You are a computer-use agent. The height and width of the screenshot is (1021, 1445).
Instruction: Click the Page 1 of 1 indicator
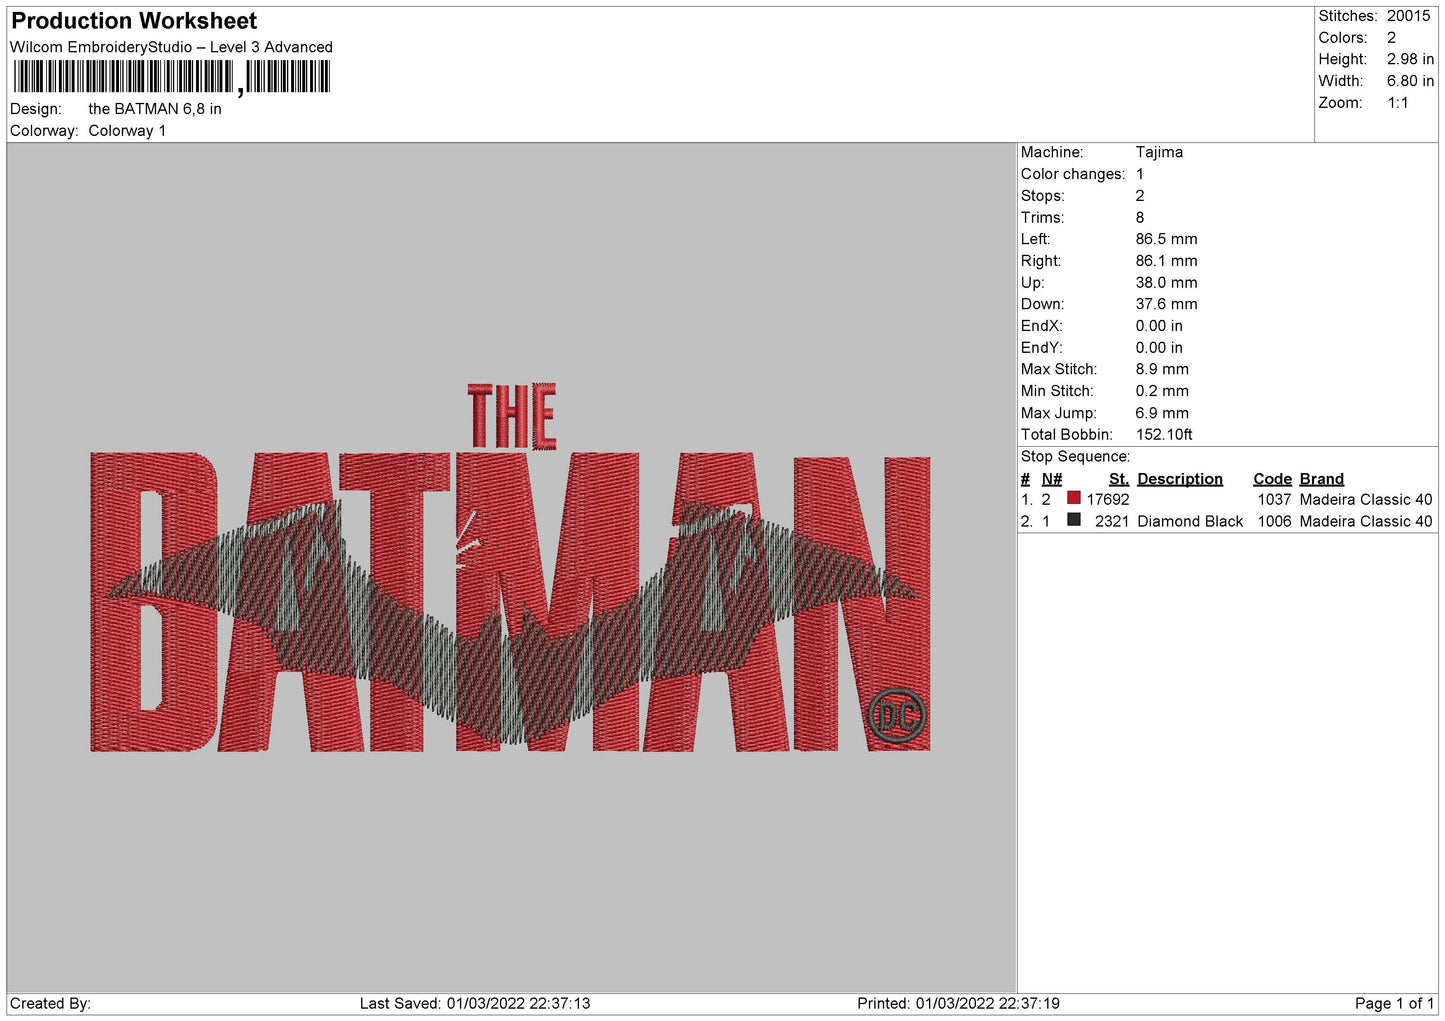point(1394,1003)
